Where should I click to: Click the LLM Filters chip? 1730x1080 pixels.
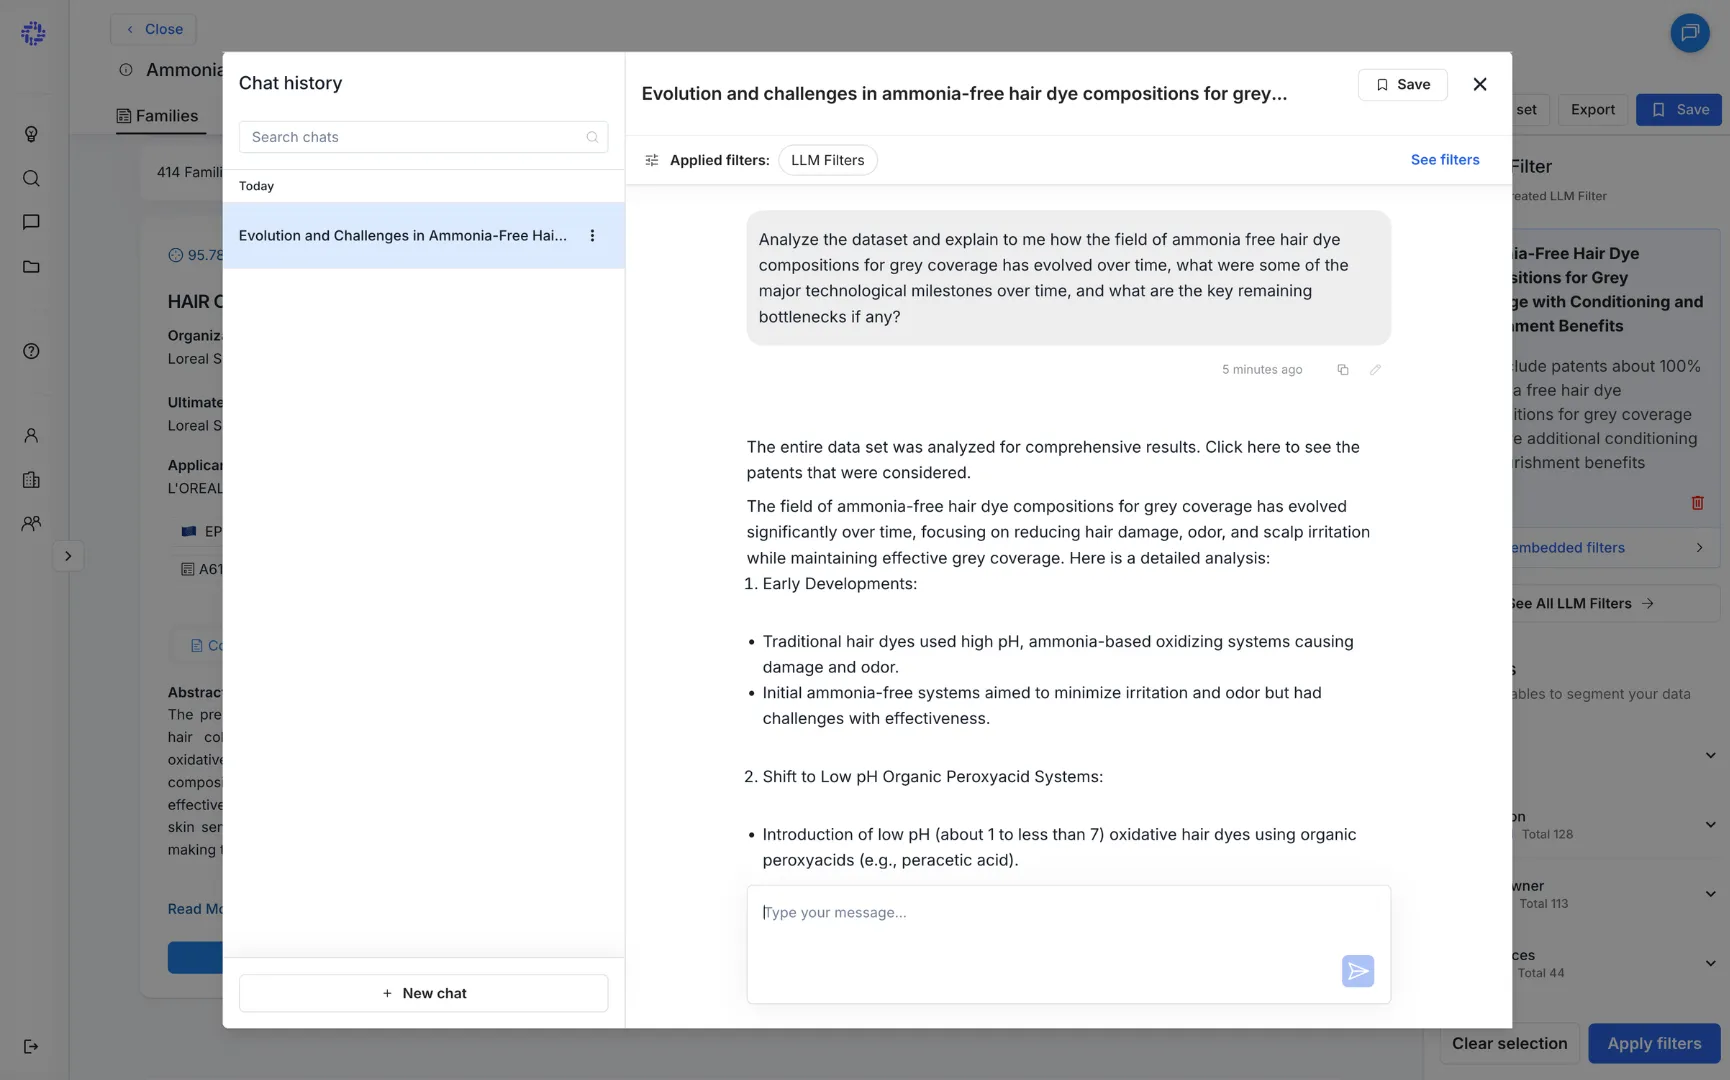pos(827,160)
